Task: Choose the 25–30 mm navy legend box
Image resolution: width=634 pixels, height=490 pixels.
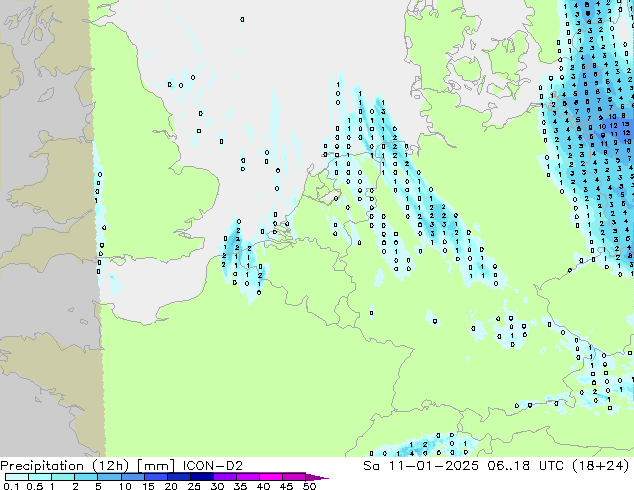Action: (201, 477)
